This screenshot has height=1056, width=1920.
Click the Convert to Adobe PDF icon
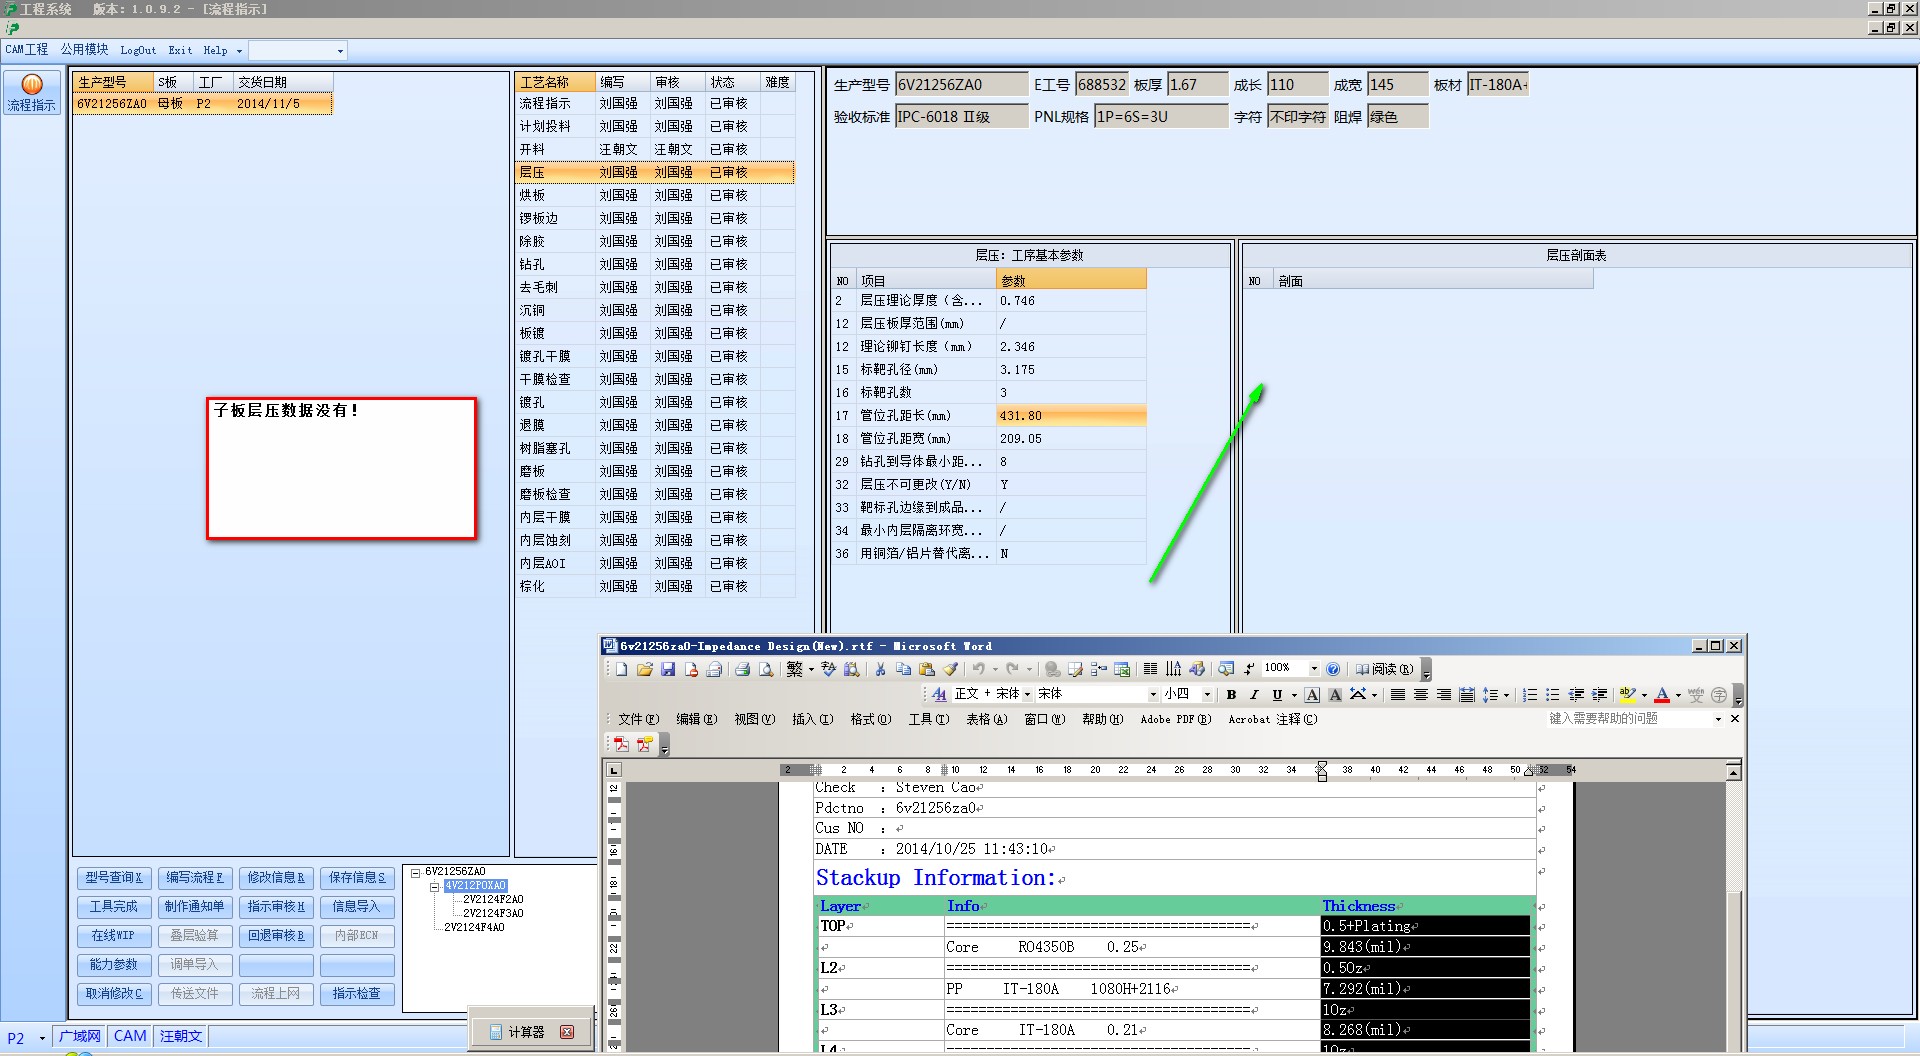click(x=621, y=744)
